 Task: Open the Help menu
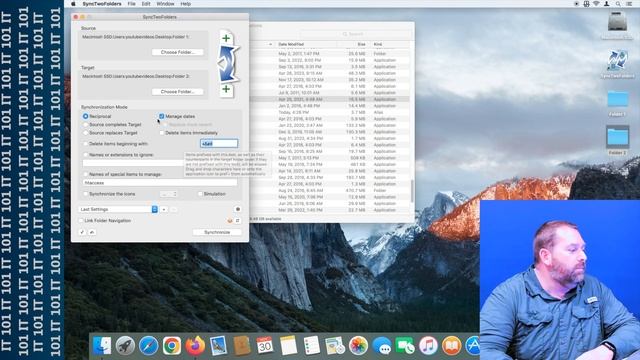click(186, 4)
